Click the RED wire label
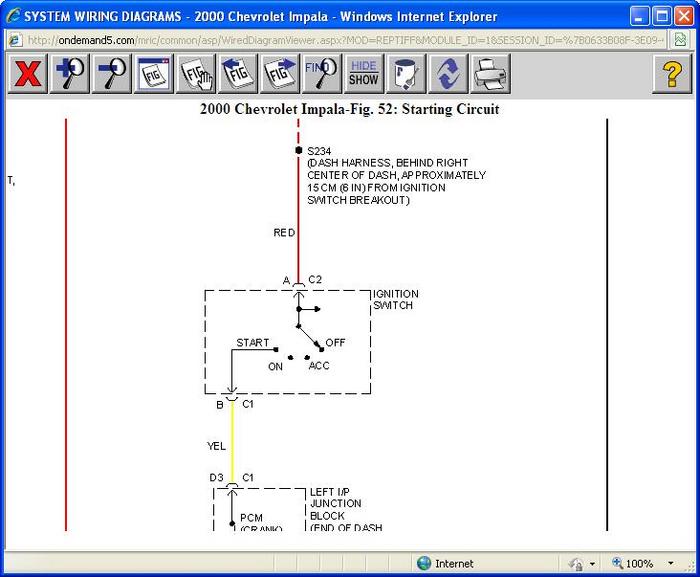The image size is (700, 577). [284, 233]
